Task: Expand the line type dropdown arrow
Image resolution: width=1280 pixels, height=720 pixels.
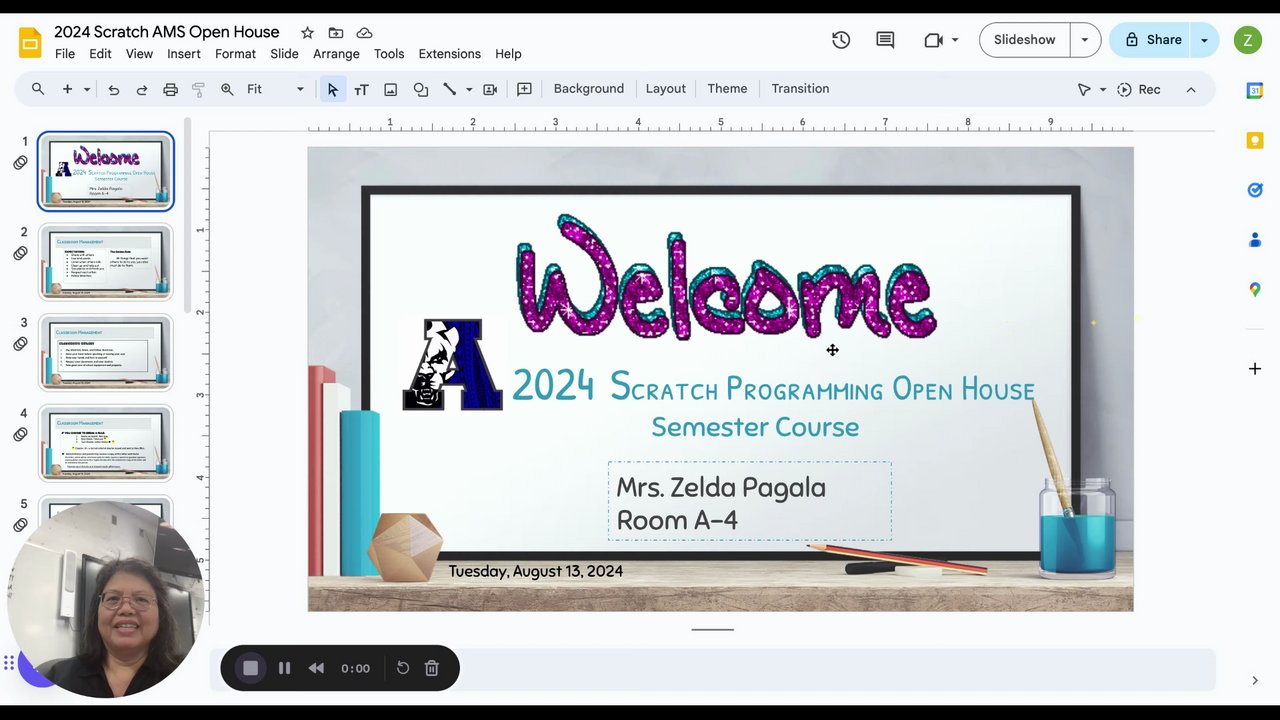Action: [x=468, y=89]
